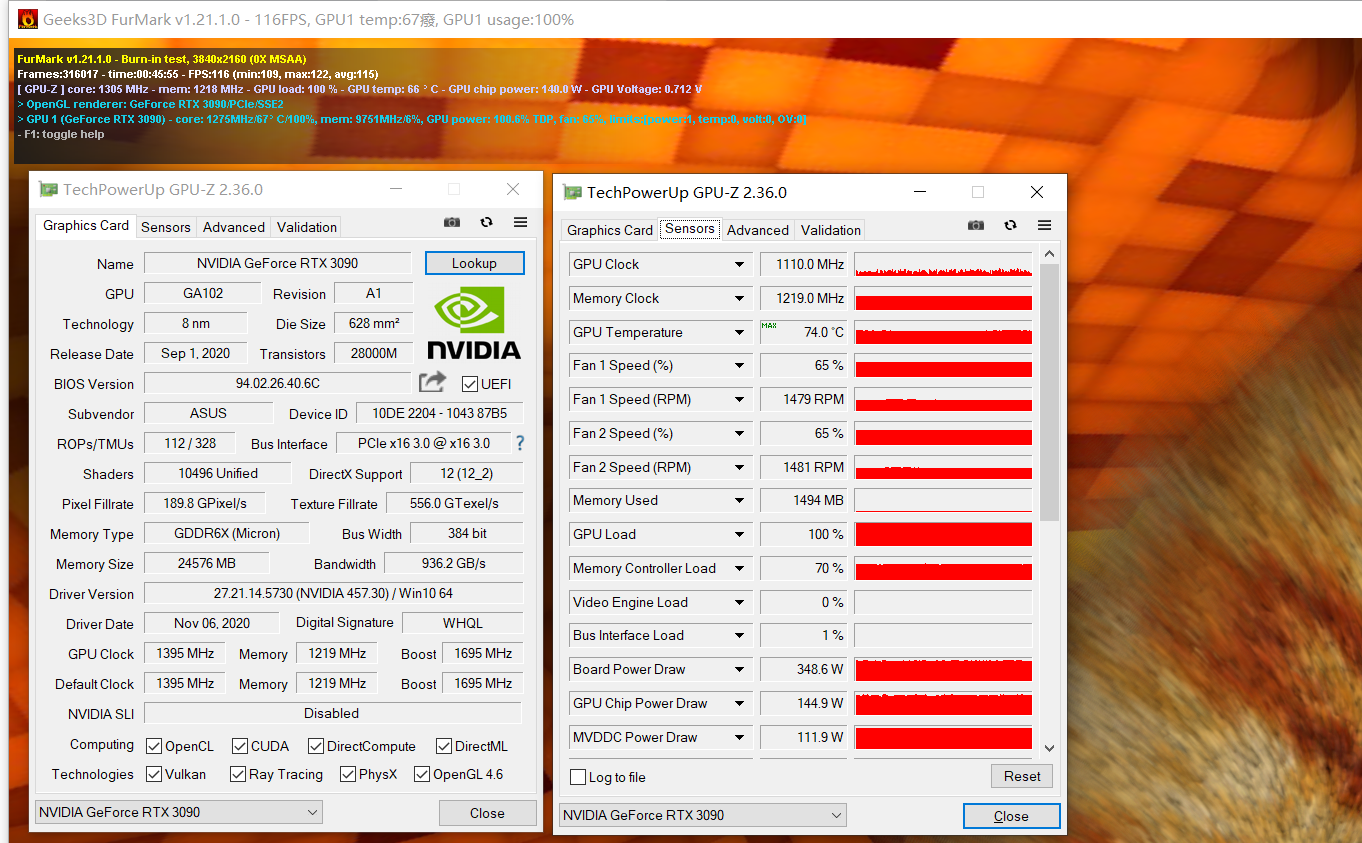Click the GPU Temperature history graph
Viewport: 1362px width, 843px height.
[943, 332]
